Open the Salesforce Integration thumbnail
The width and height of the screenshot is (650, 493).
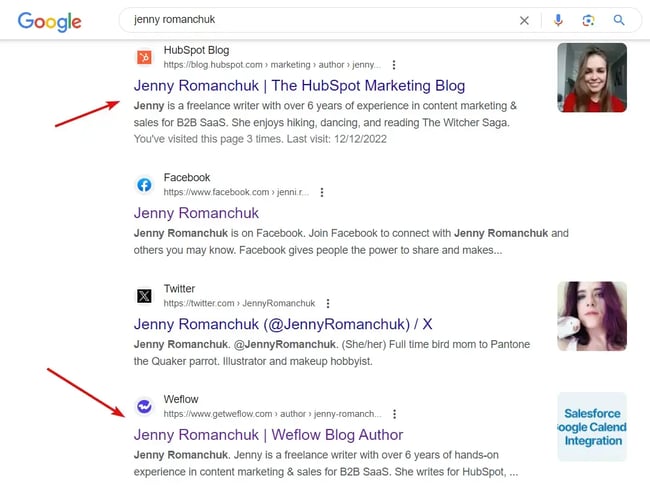pos(592,427)
